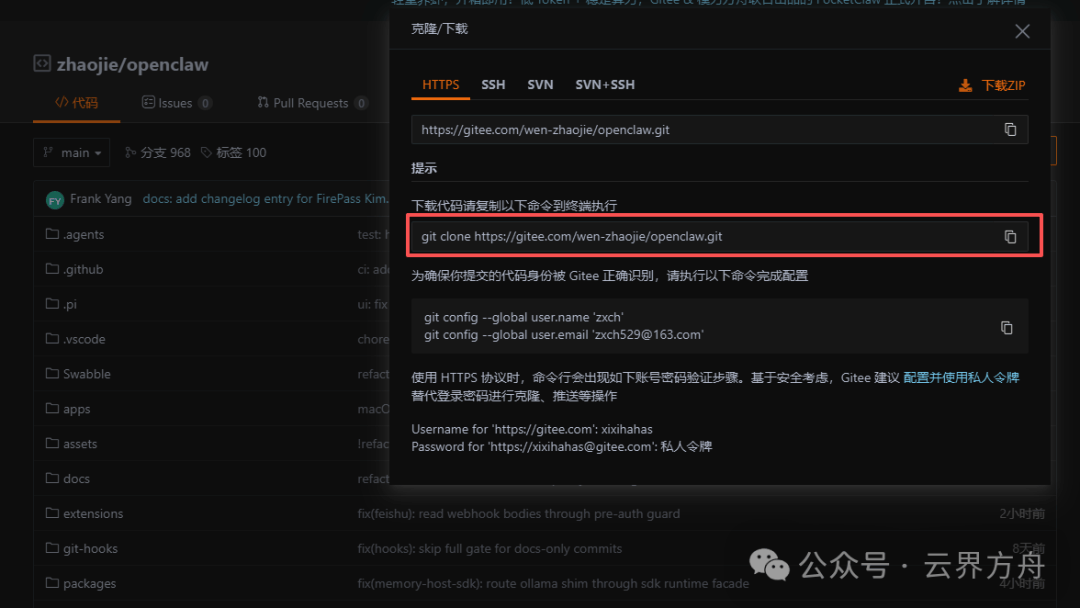1080x608 pixels.
Task: Open the .agents folder
Action: point(83,235)
